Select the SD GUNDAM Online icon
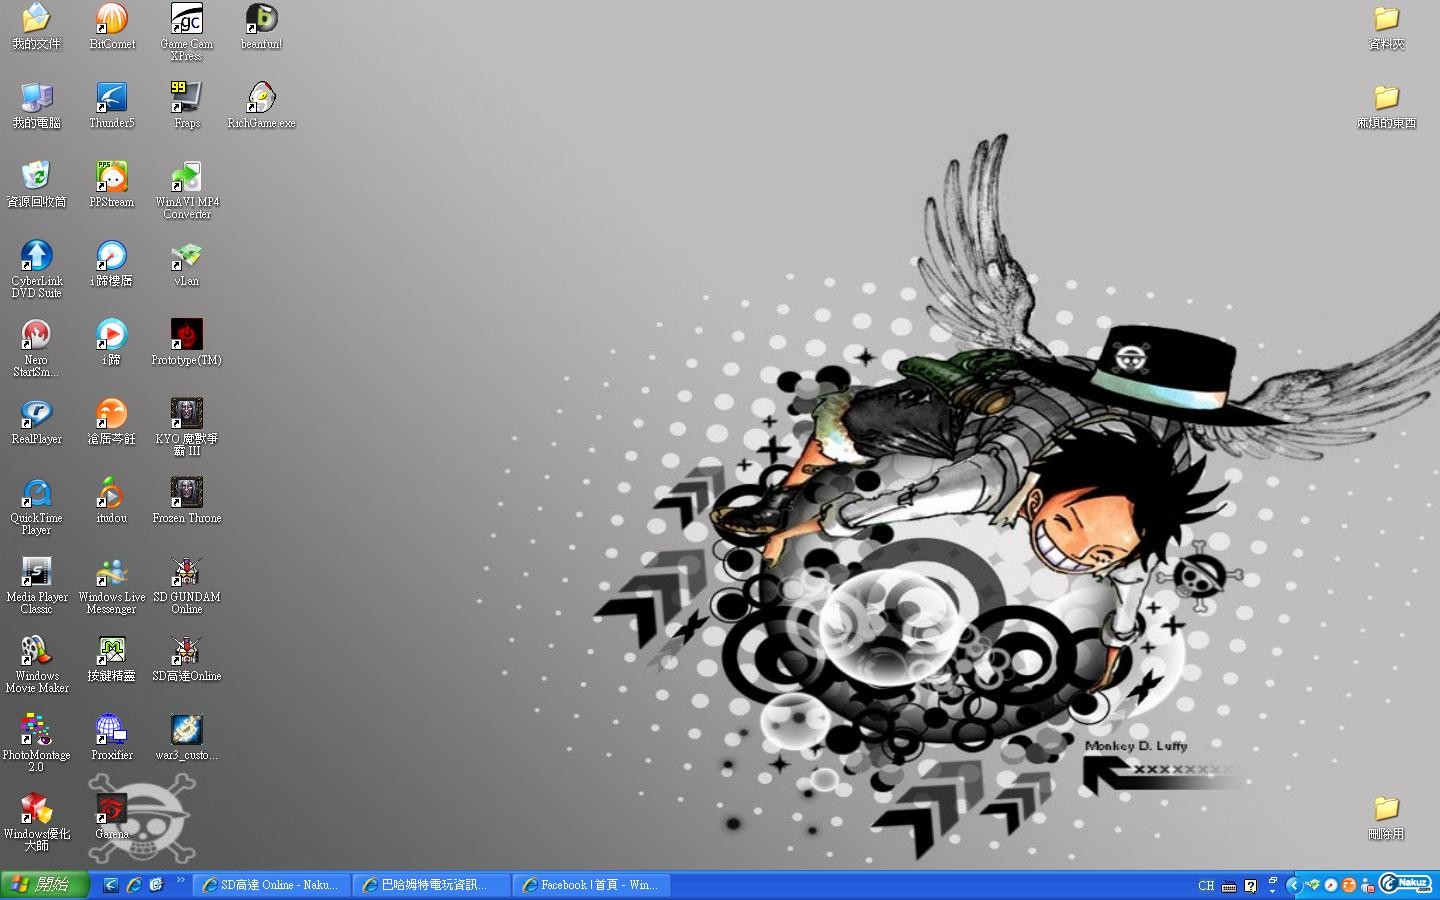 point(187,585)
